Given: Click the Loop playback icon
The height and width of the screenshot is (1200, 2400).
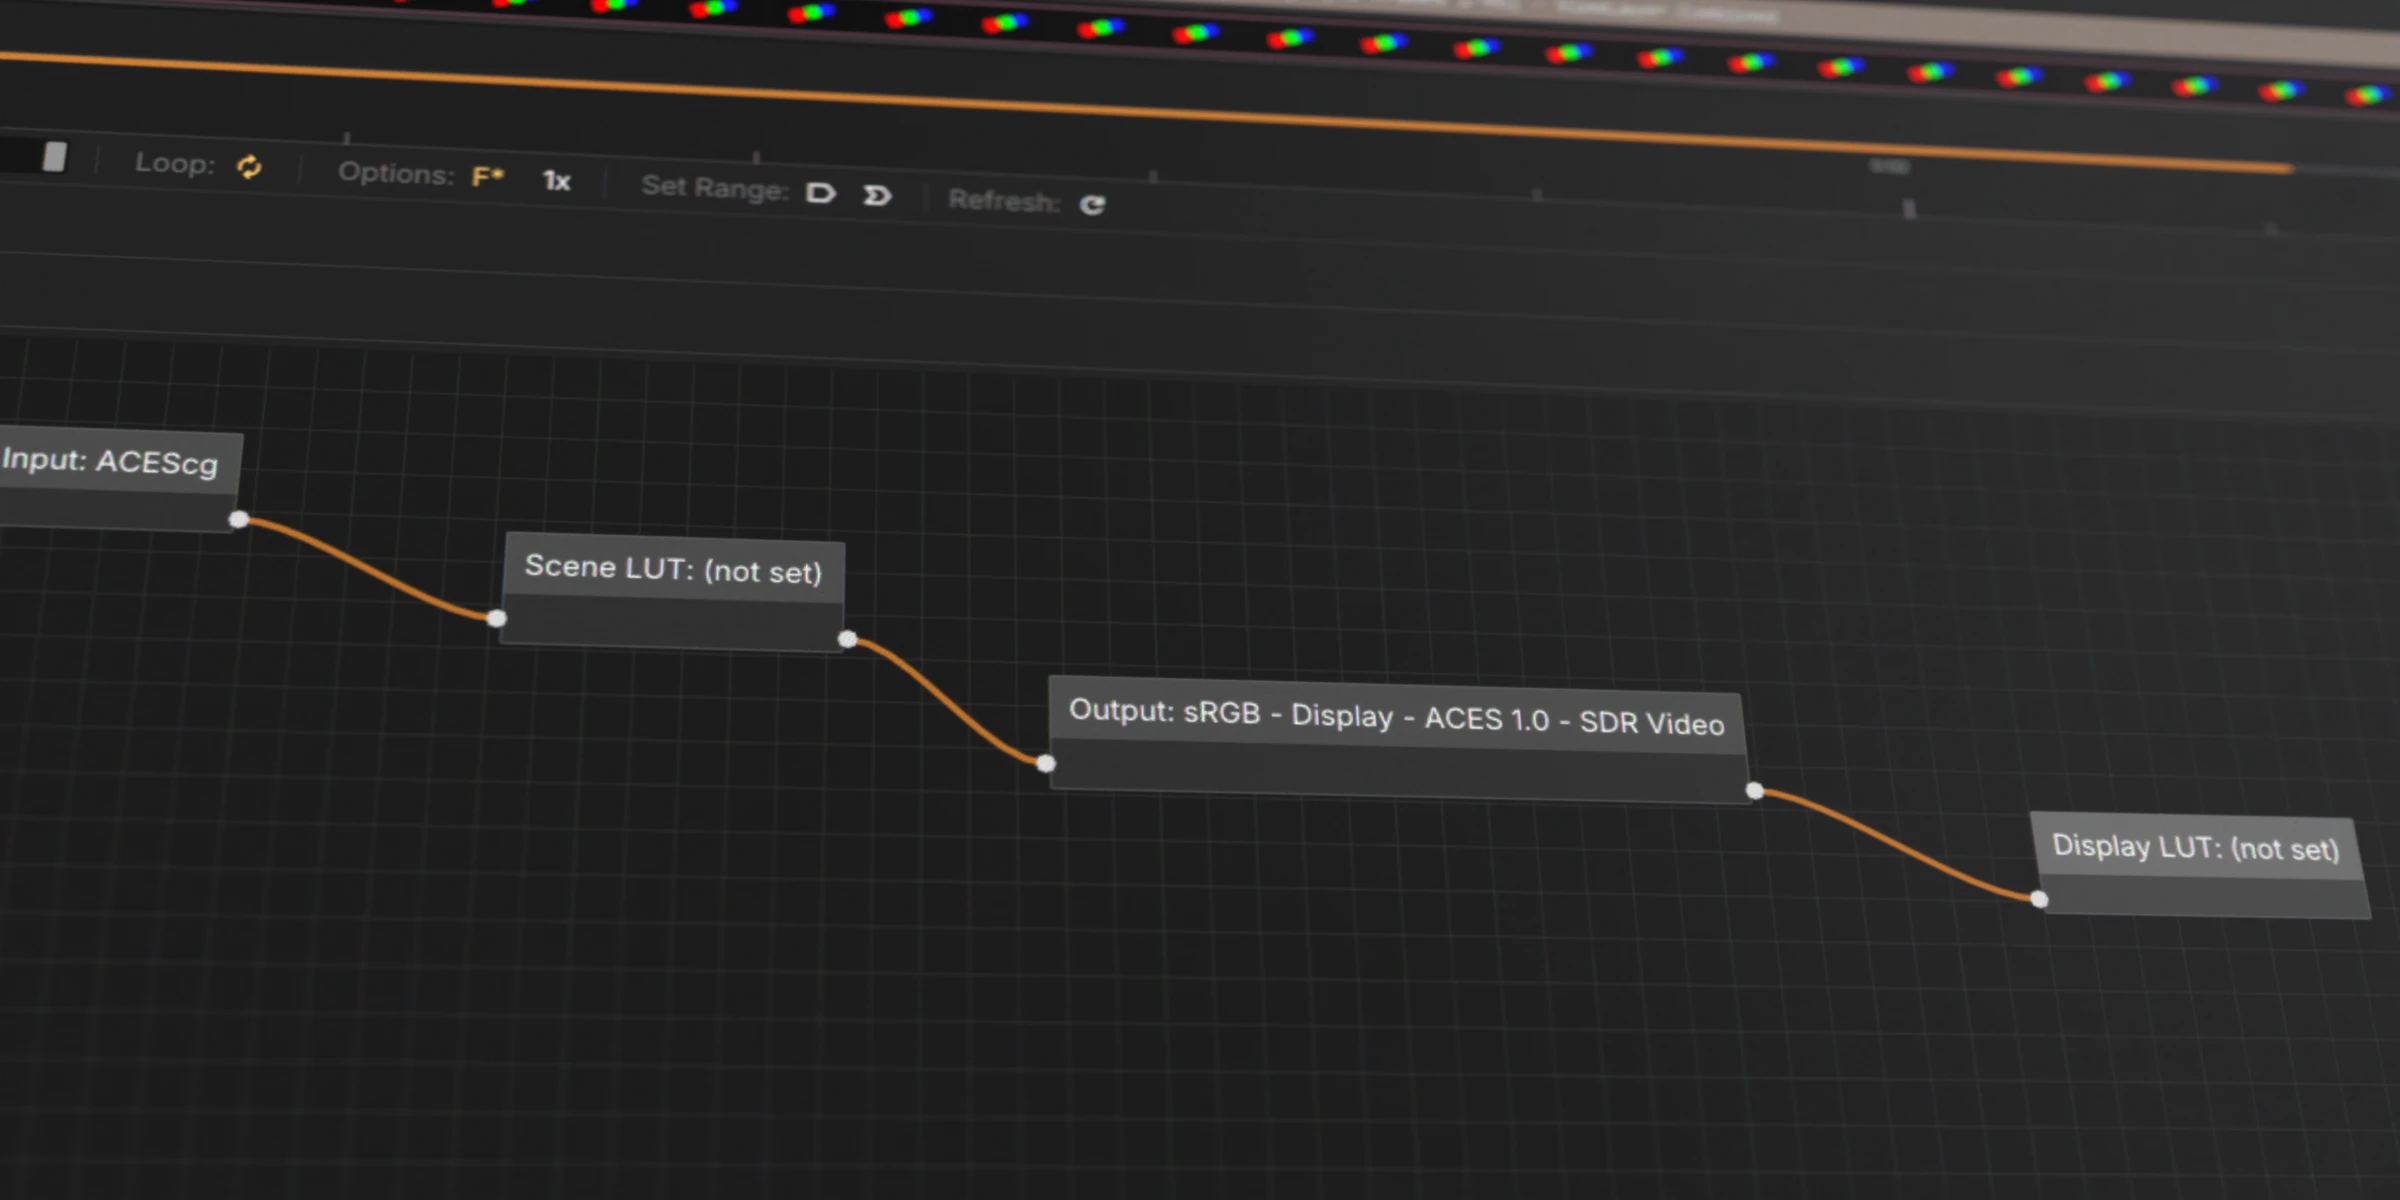Looking at the screenshot, I should point(248,167).
